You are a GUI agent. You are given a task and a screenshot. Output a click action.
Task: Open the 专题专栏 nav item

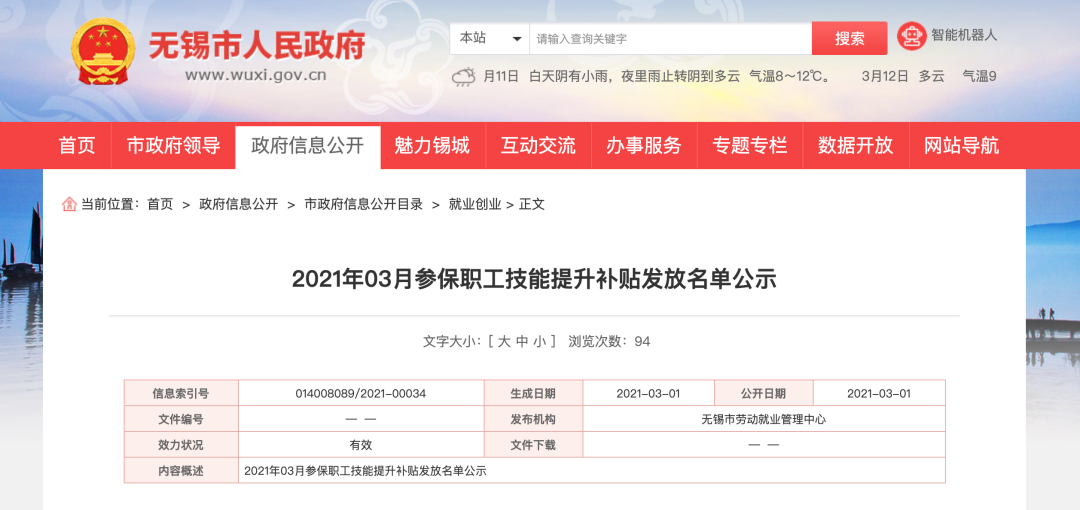[749, 145]
